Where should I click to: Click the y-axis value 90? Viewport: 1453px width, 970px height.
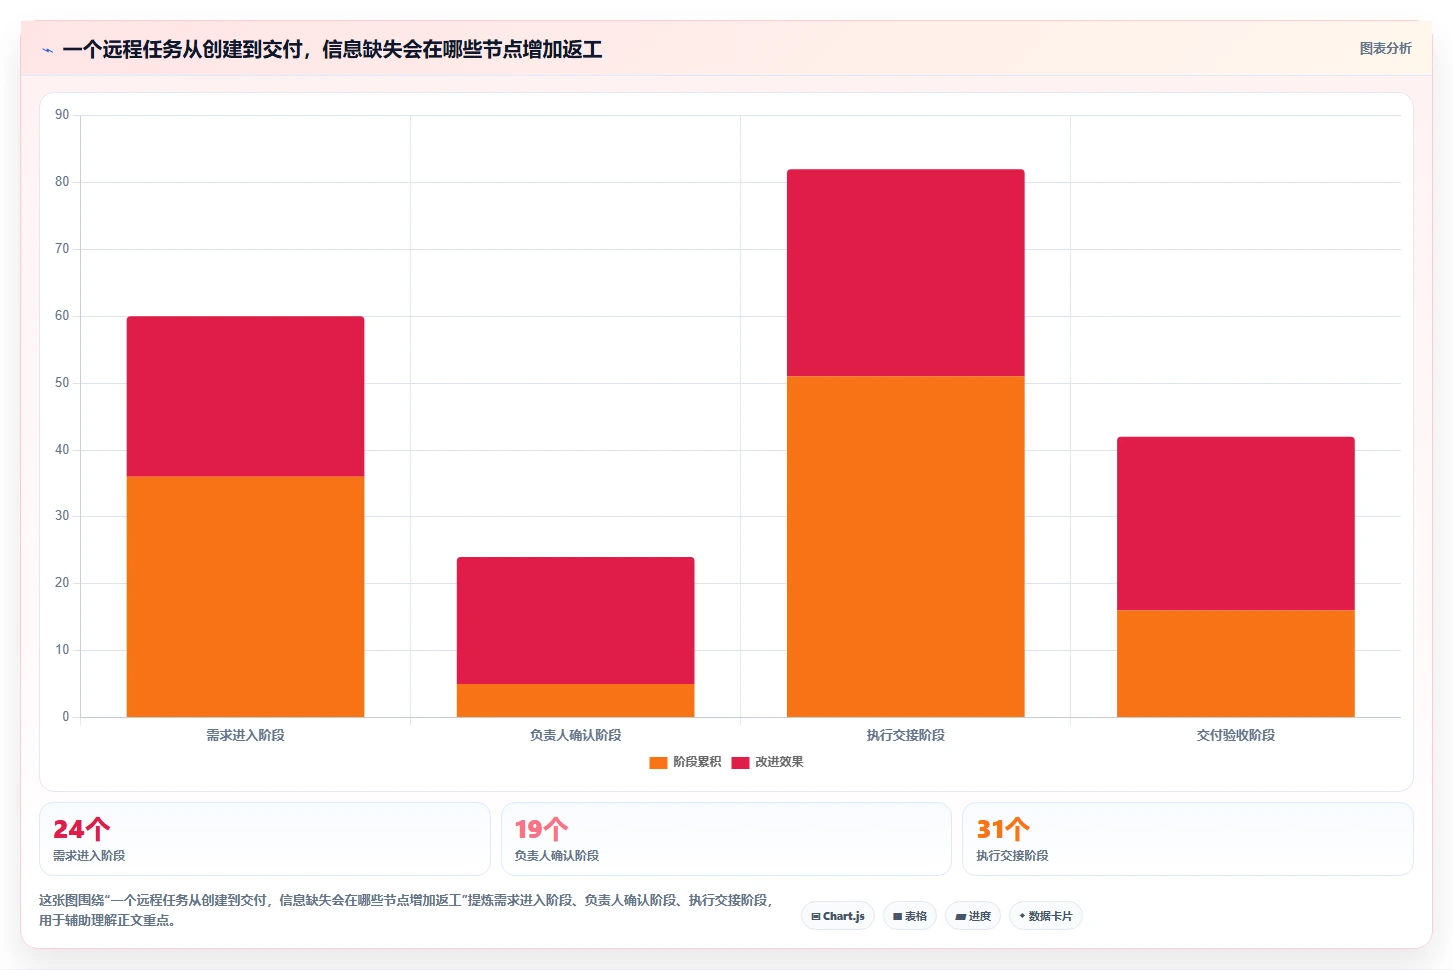(62, 115)
